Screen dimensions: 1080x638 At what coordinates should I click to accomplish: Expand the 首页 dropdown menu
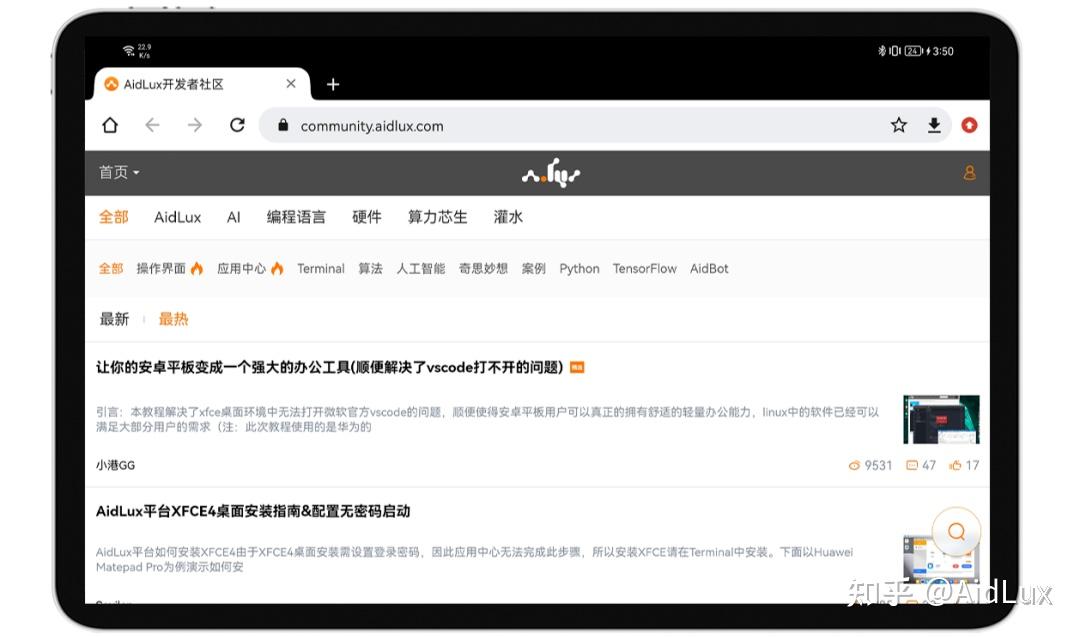pos(118,172)
